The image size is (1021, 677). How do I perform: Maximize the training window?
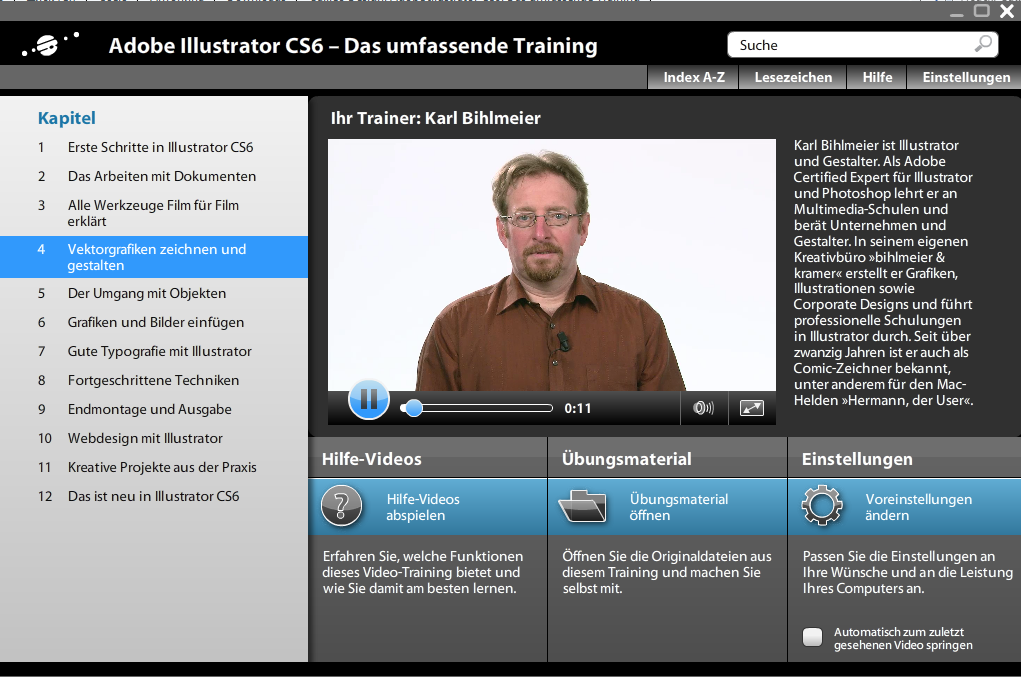981,10
